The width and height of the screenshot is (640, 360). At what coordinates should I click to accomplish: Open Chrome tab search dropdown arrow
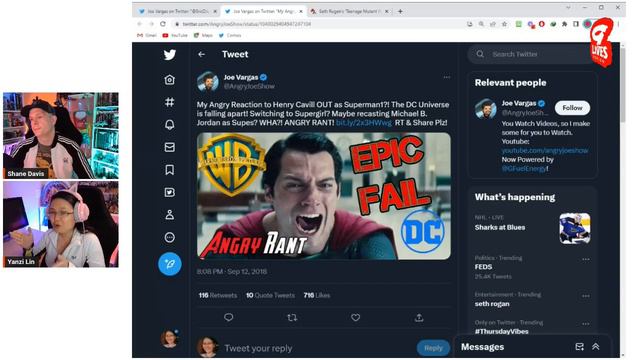(x=568, y=7)
